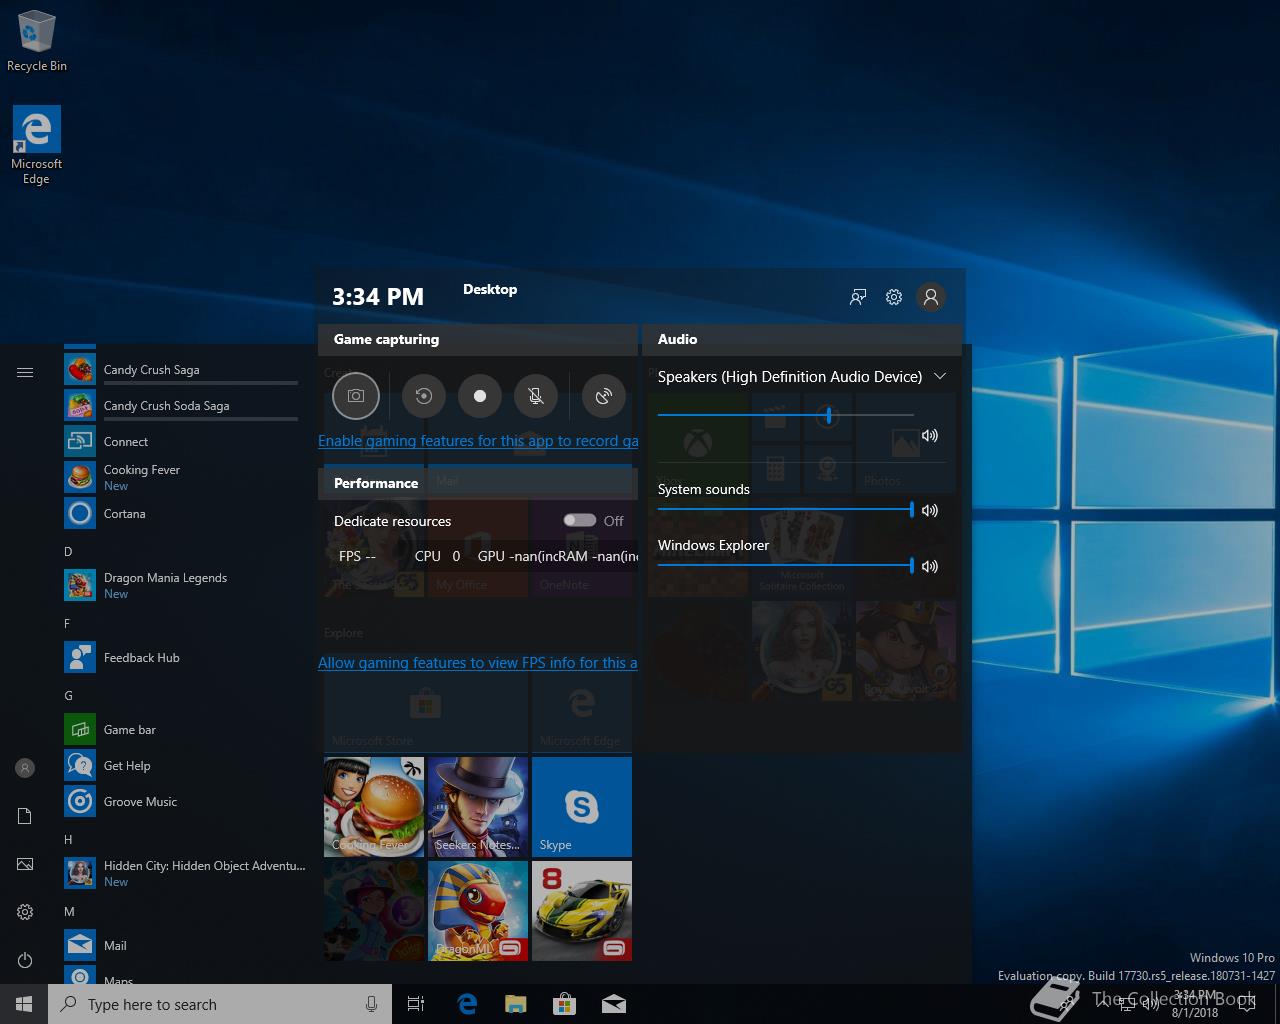Take a screenshot with the camera icon

pos(356,396)
